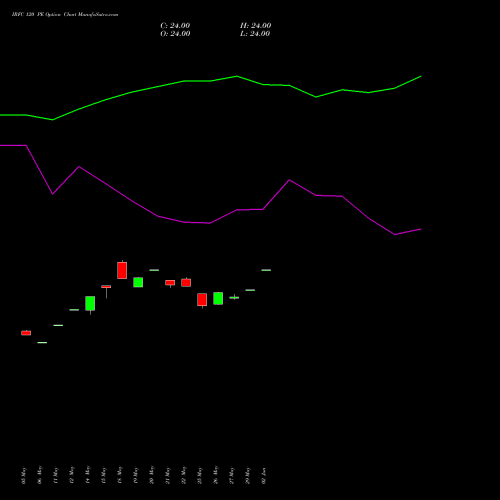Click the low value 'L: 24.00'

(x=255, y=34)
